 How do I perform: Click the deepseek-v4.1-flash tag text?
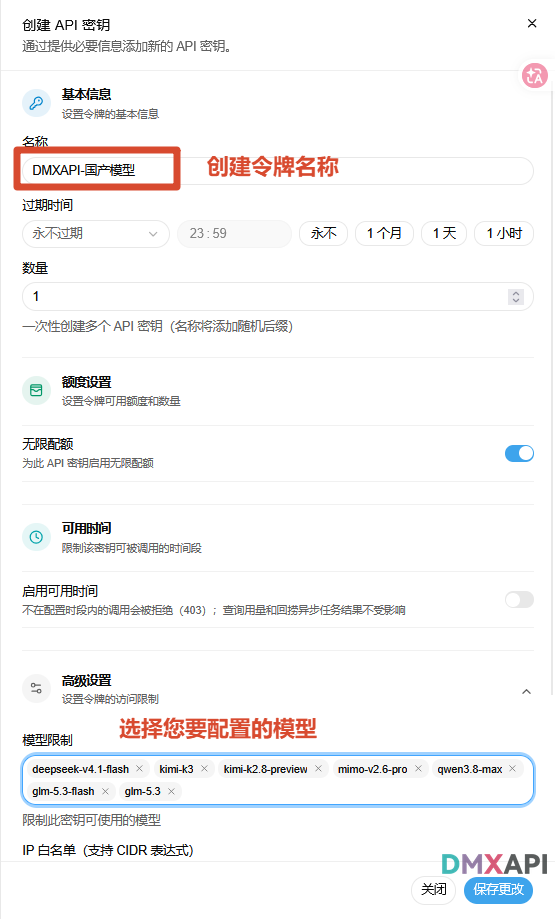click(80, 769)
